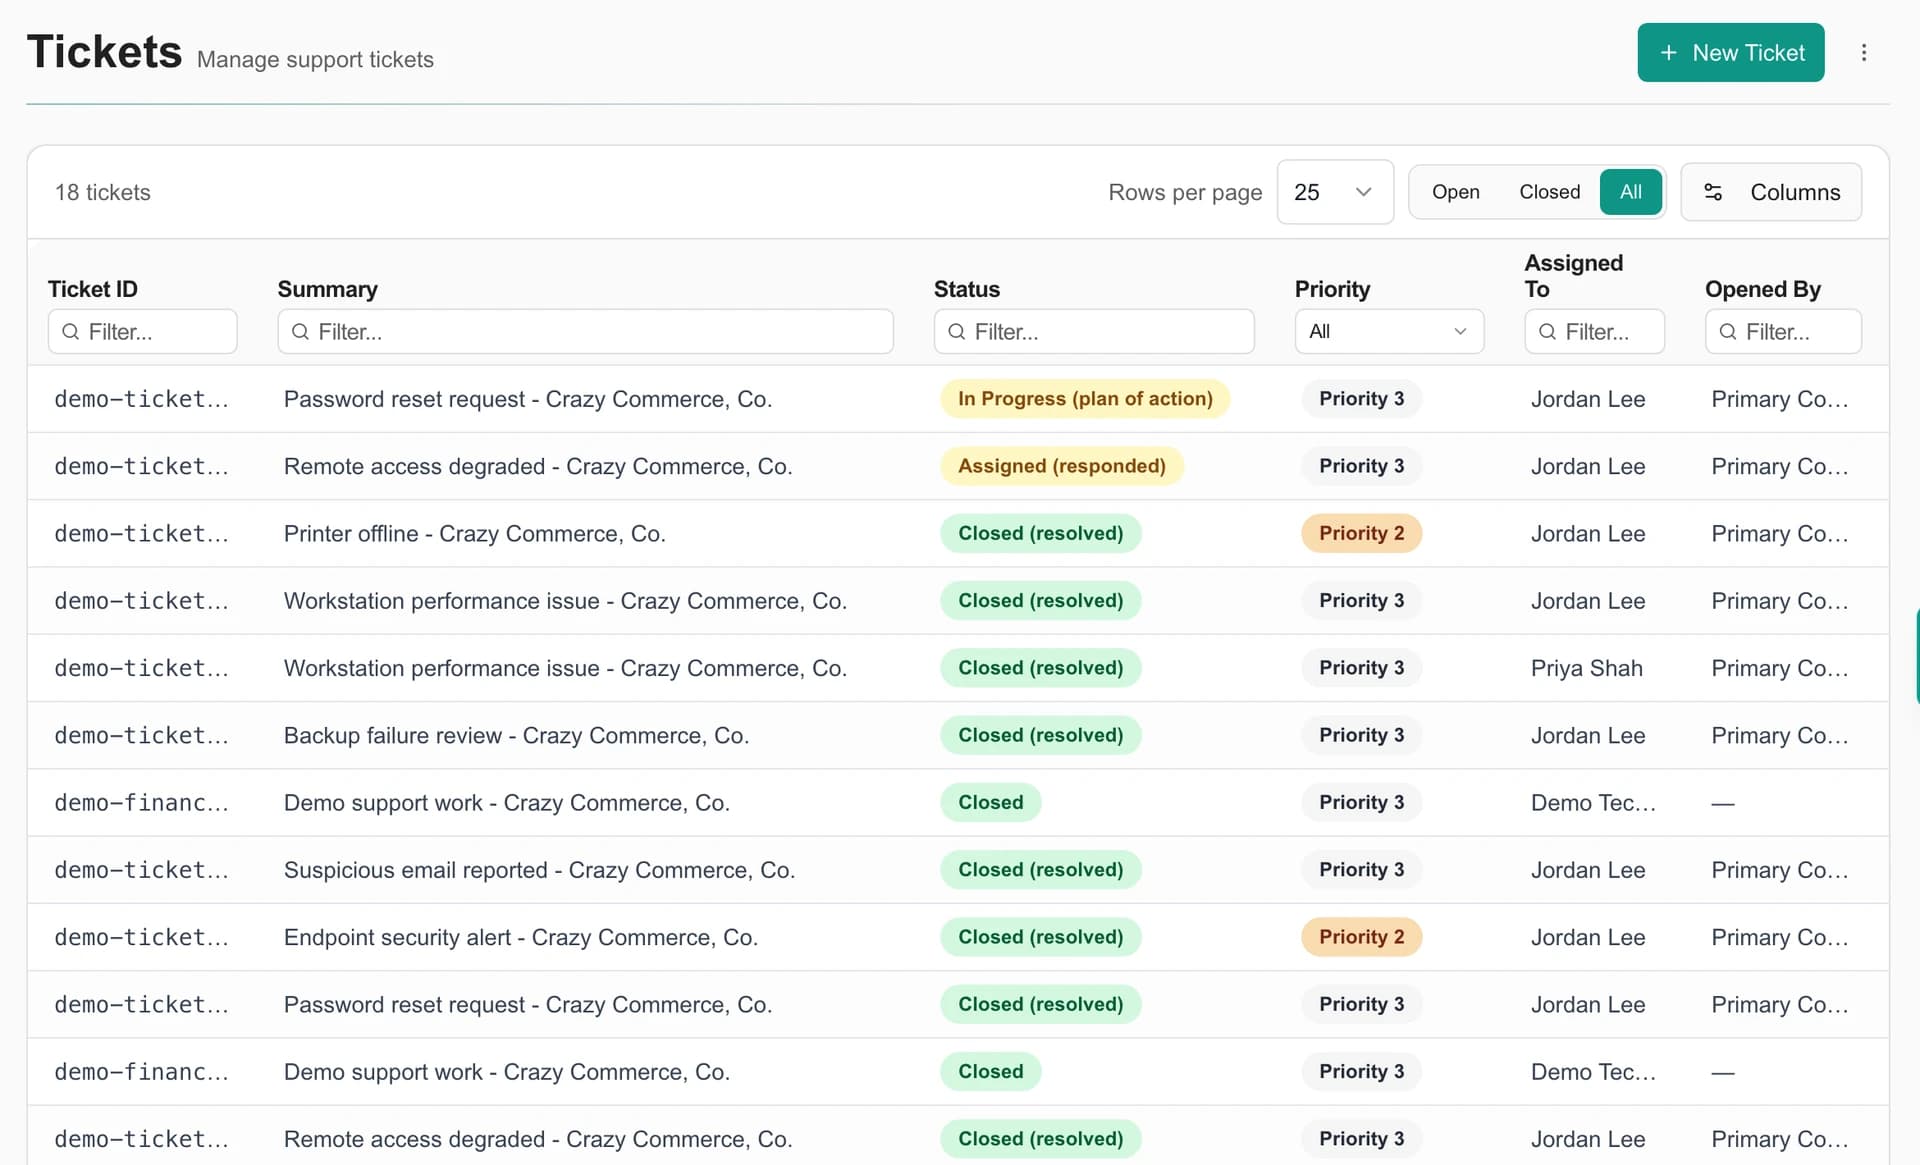
Task: Focus the Assigned To filter field
Action: [1594, 332]
